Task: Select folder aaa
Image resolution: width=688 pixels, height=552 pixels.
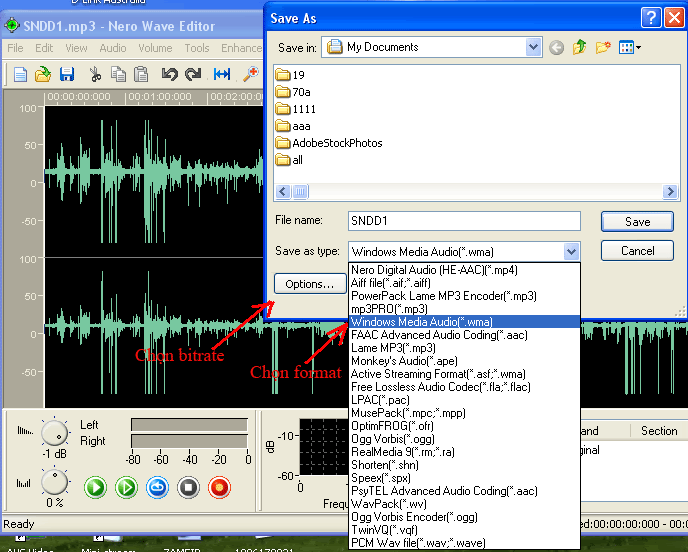Action: click(x=293, y=126)
